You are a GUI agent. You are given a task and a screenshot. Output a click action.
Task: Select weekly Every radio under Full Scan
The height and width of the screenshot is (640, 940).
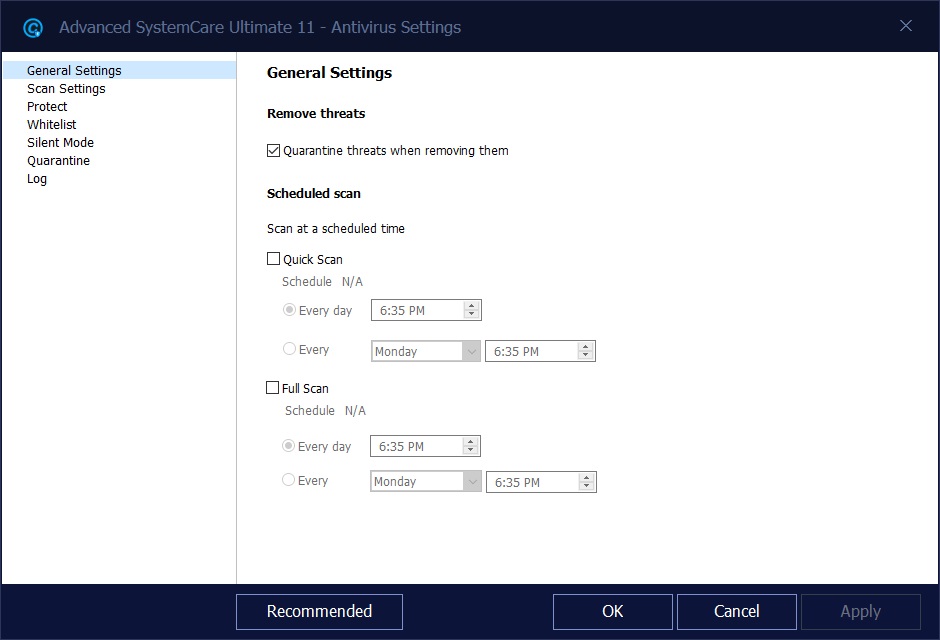(x=288, y=480)
